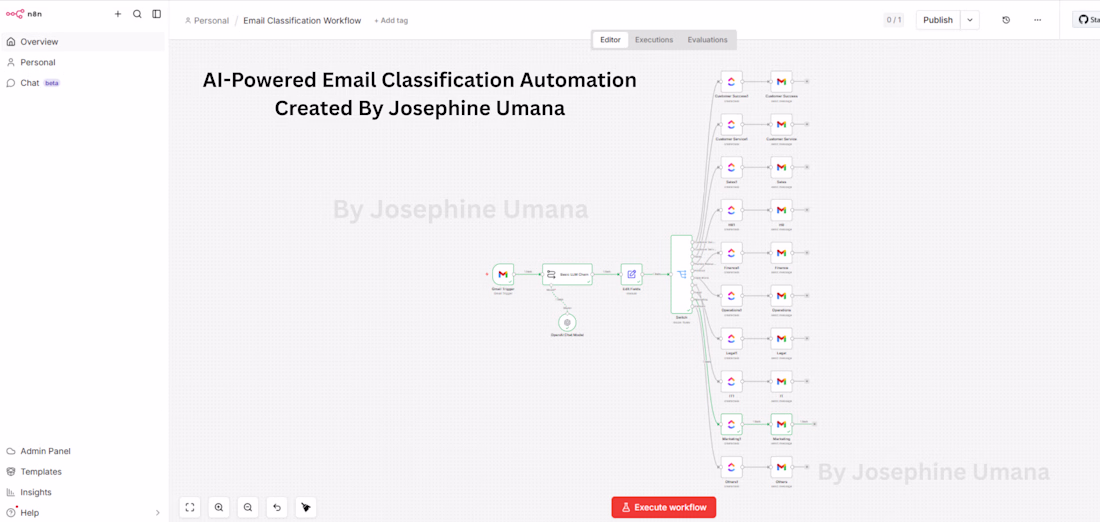The width and height of the screenshot is (1100, 522).
Task: Browse Templates
Action: (83, 471)
